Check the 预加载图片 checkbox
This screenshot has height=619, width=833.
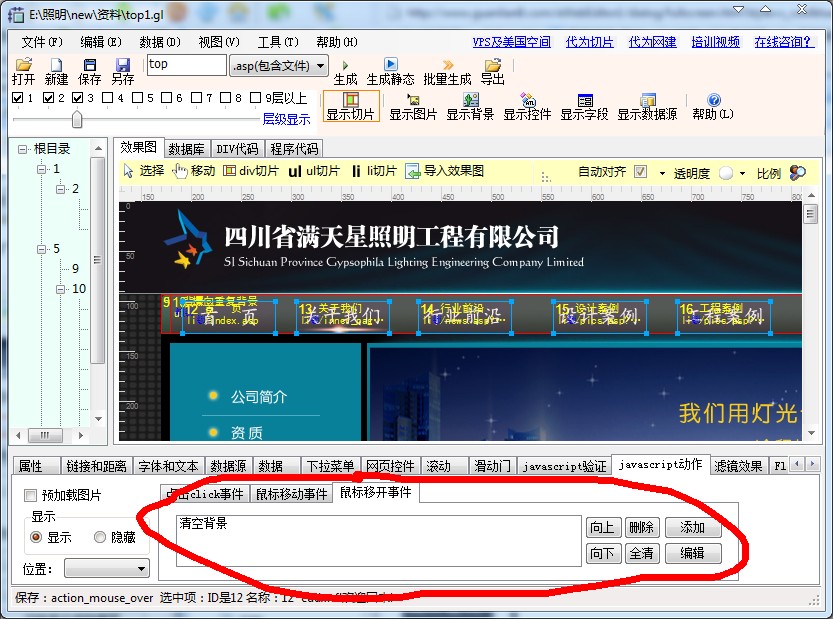pyautogui.click(x=30, y=496)
